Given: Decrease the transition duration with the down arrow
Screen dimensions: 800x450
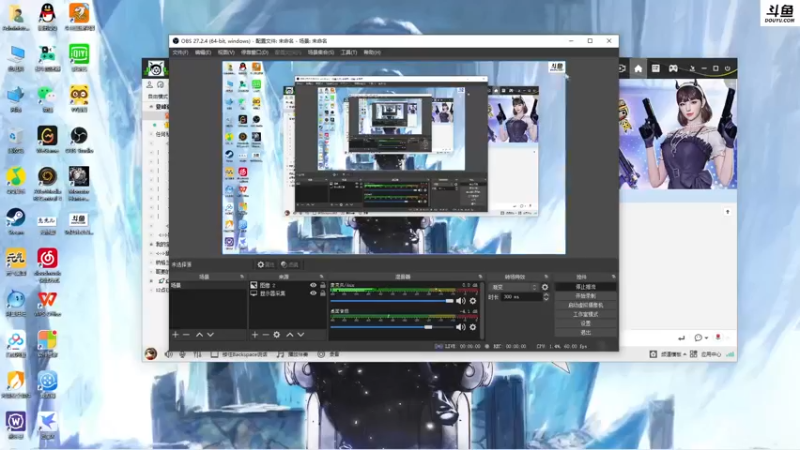Looking at the screenshot, I should (x=546, y=299).
